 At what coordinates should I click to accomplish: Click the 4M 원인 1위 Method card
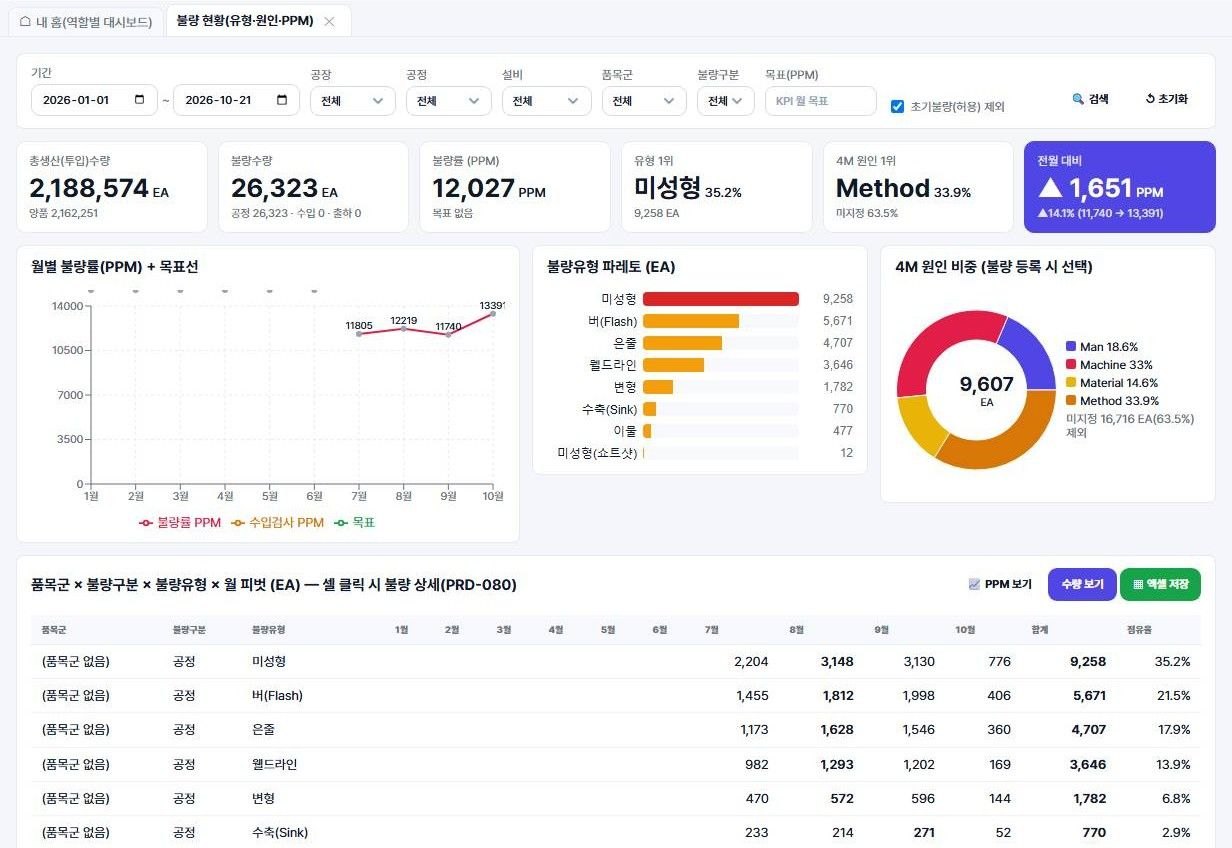point(918,187)
